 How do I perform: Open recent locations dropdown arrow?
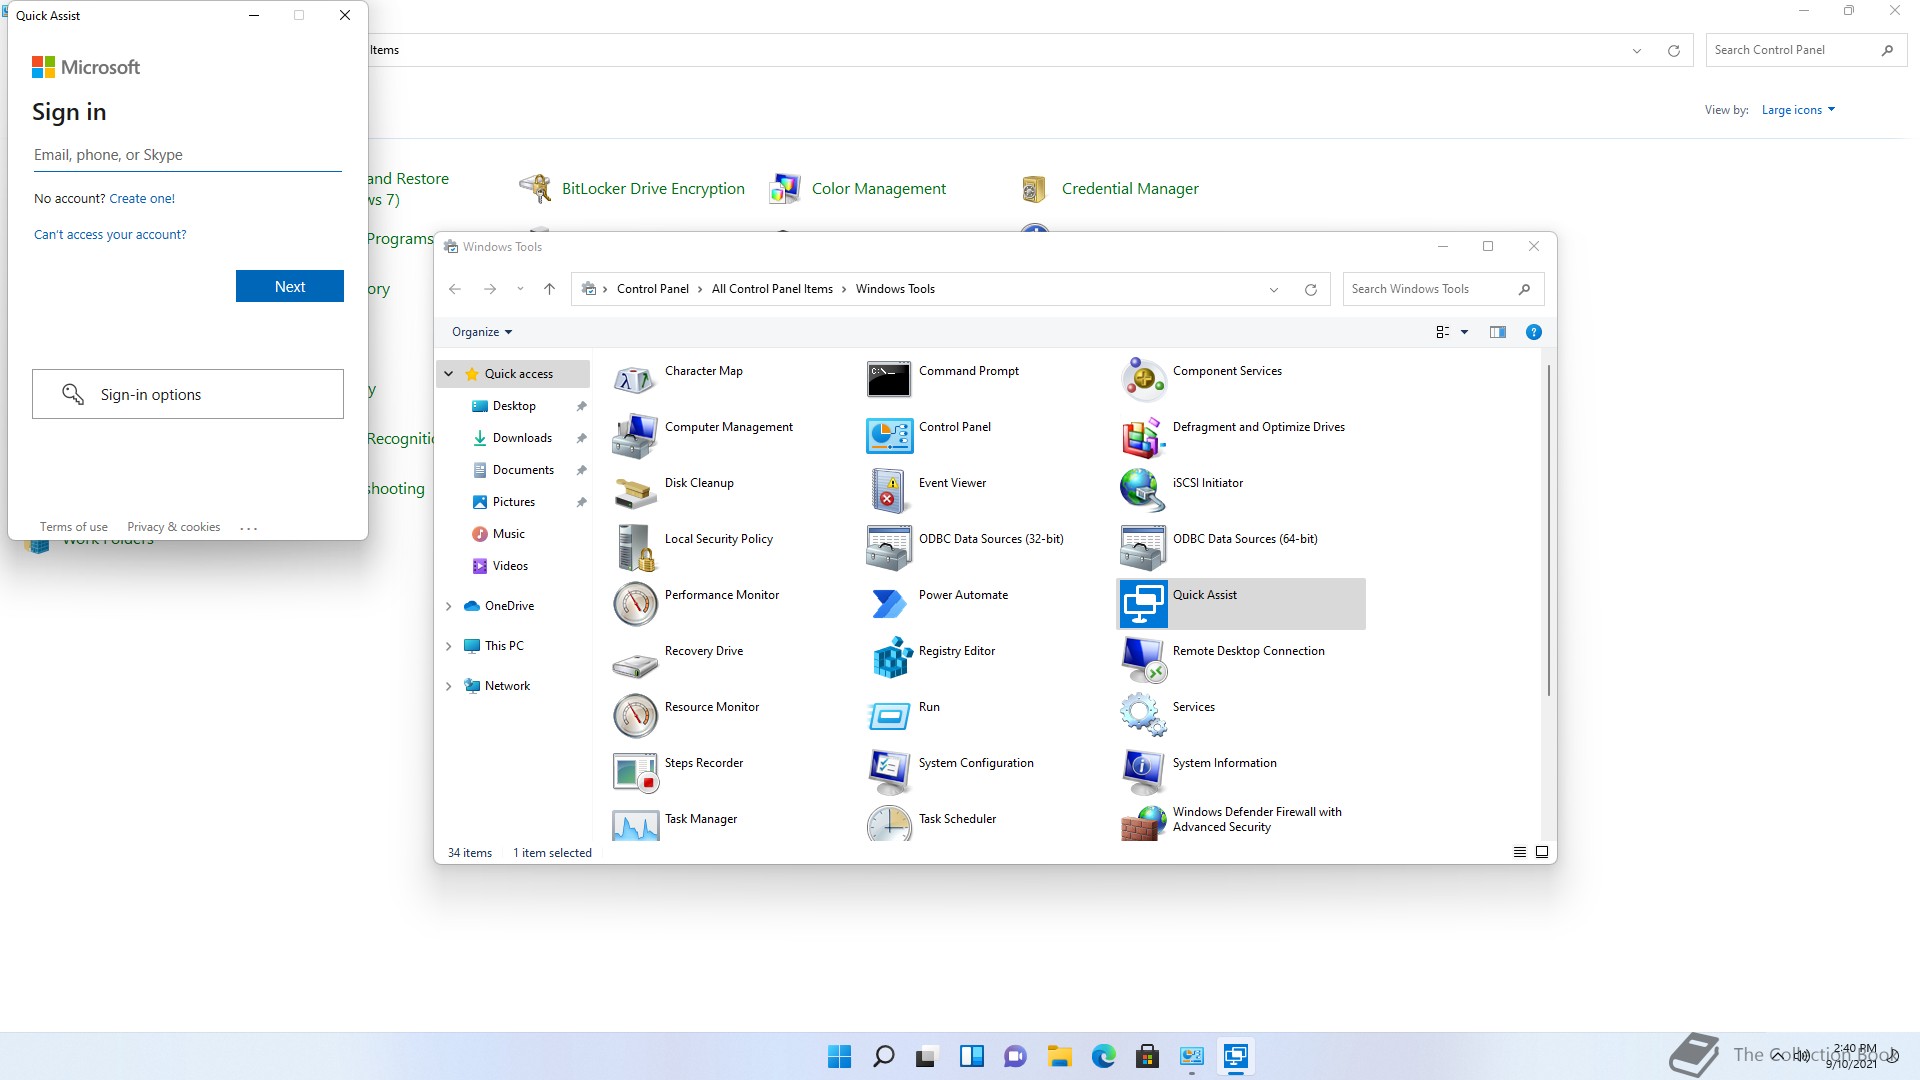click(520, 289)
